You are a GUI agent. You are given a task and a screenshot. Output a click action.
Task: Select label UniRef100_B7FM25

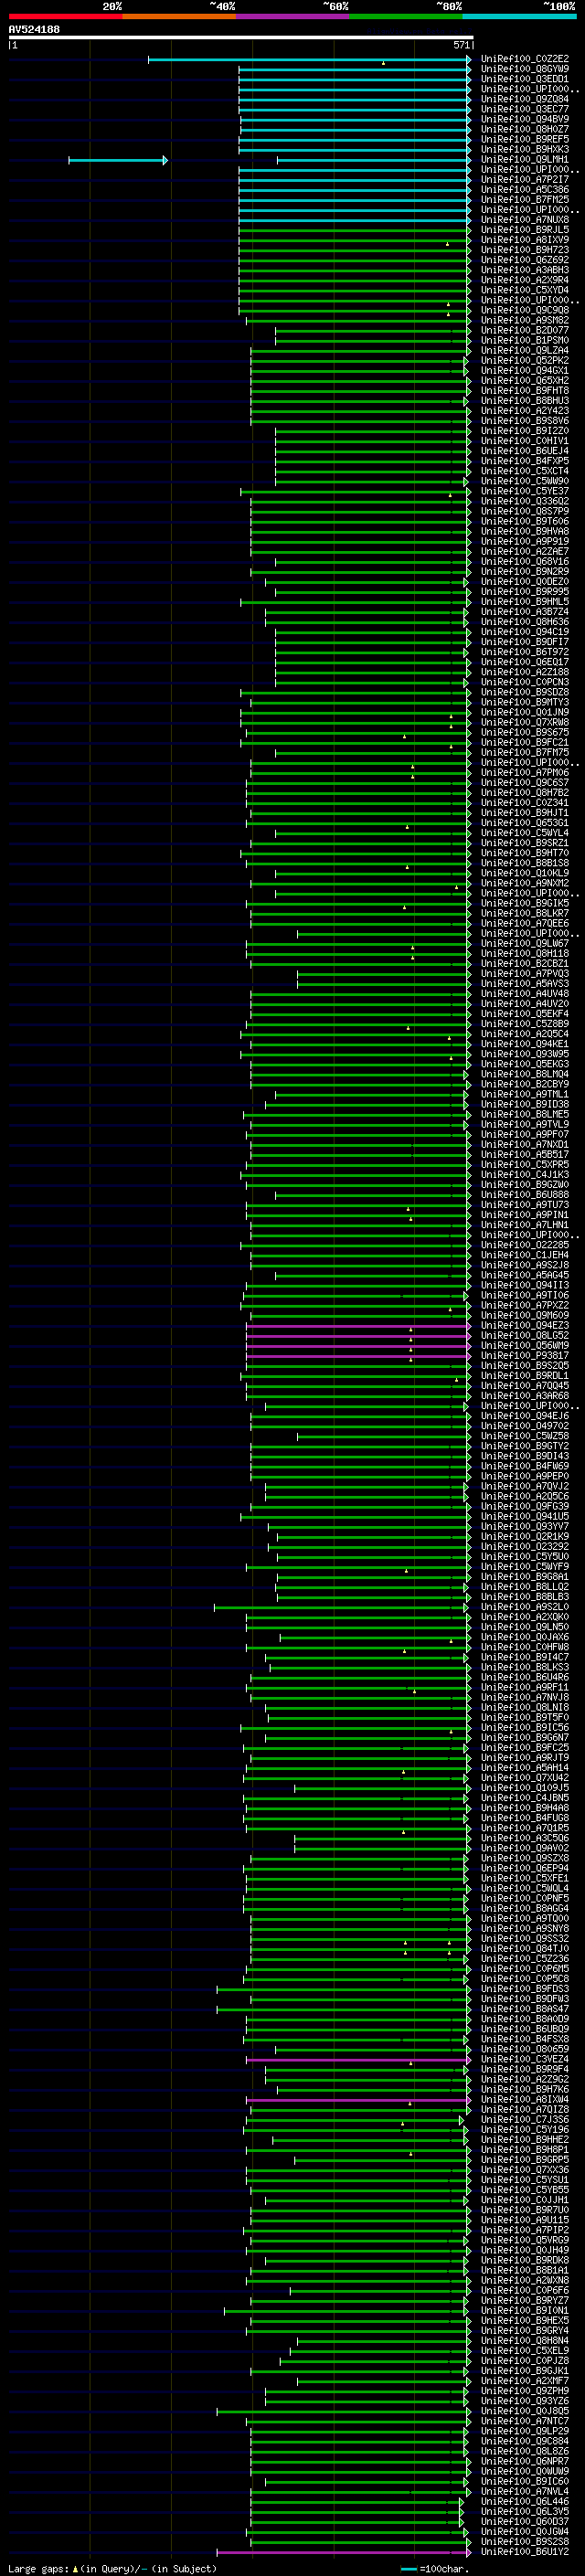[x=524, y=200]
